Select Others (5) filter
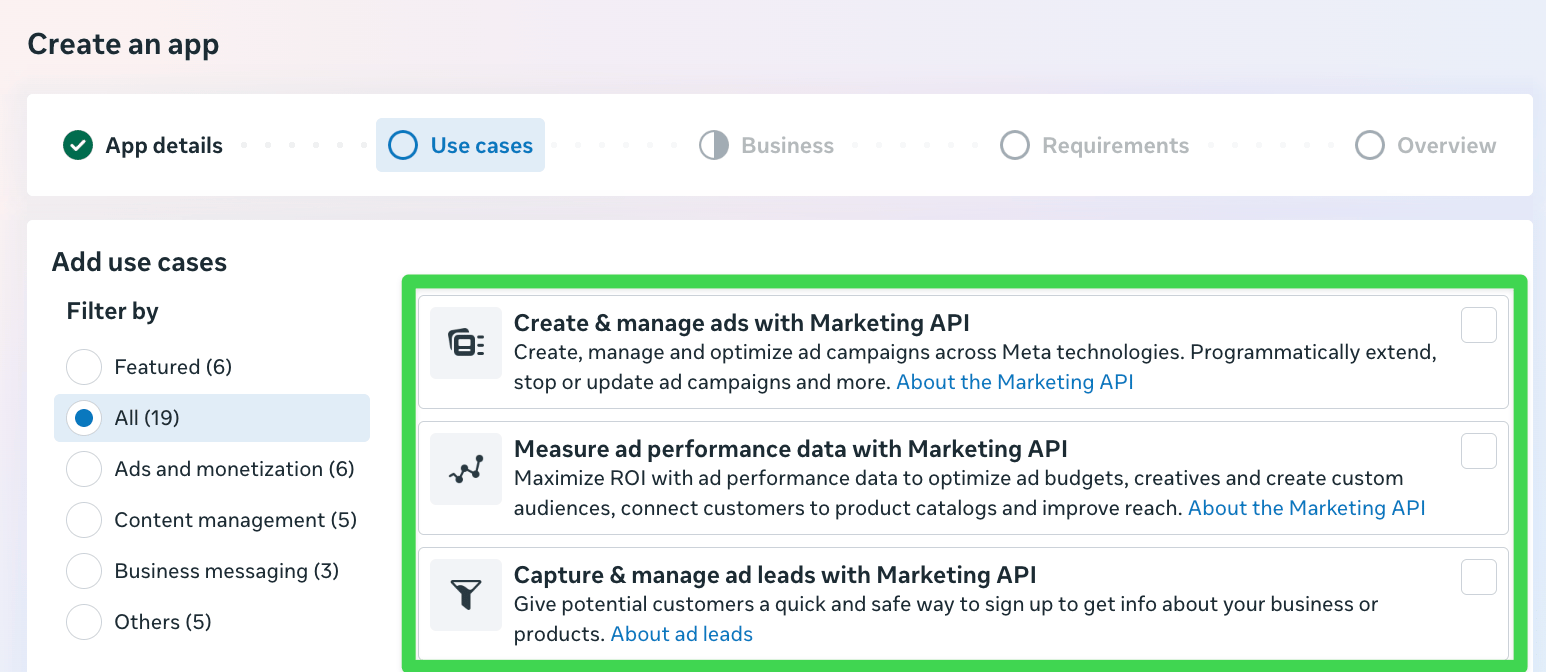The height and width of the screenshot is (672, 1546). [x=212, y=622]
